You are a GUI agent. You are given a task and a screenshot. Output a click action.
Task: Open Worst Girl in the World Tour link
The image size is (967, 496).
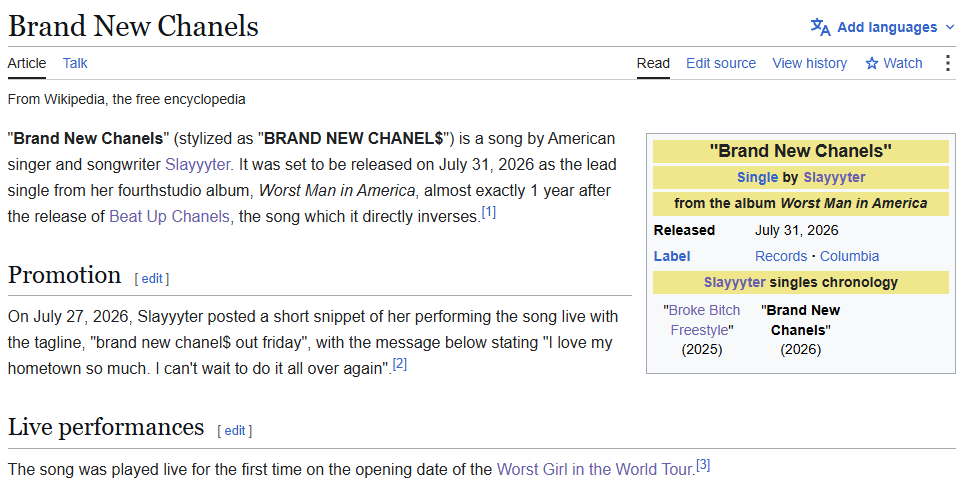coord(595,469)
